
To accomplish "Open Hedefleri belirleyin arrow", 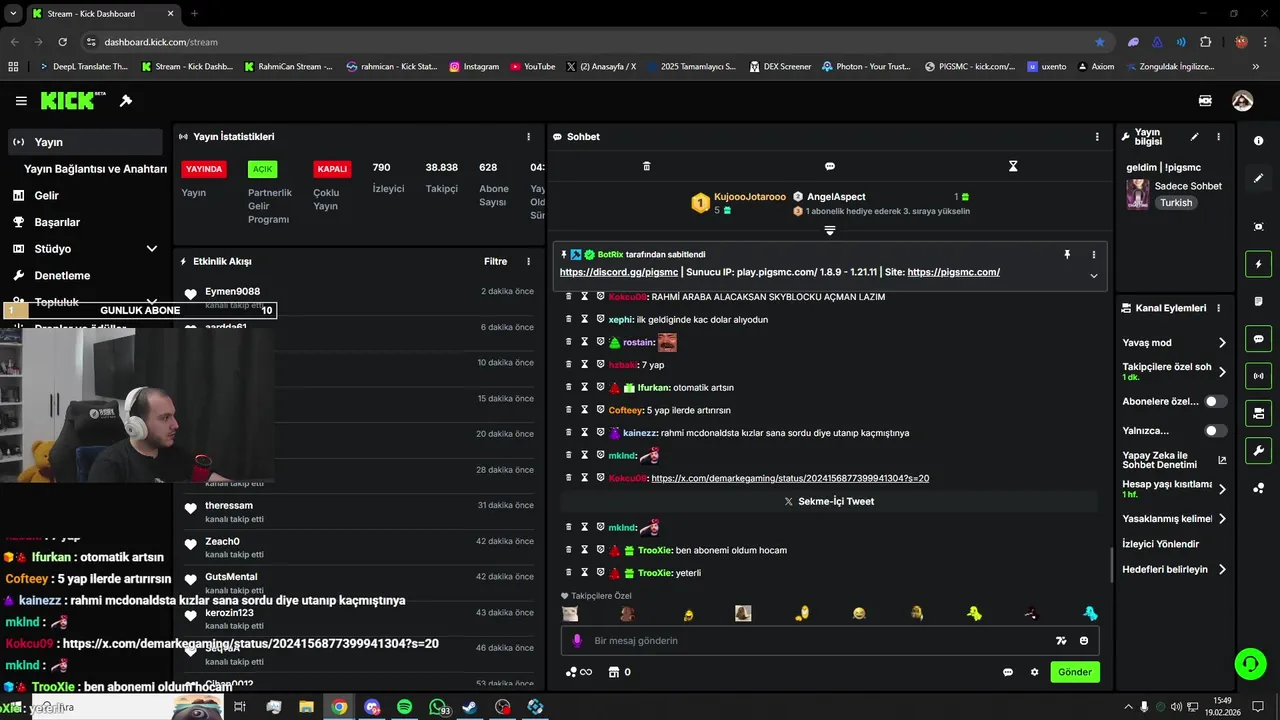I will point(1222,569).
